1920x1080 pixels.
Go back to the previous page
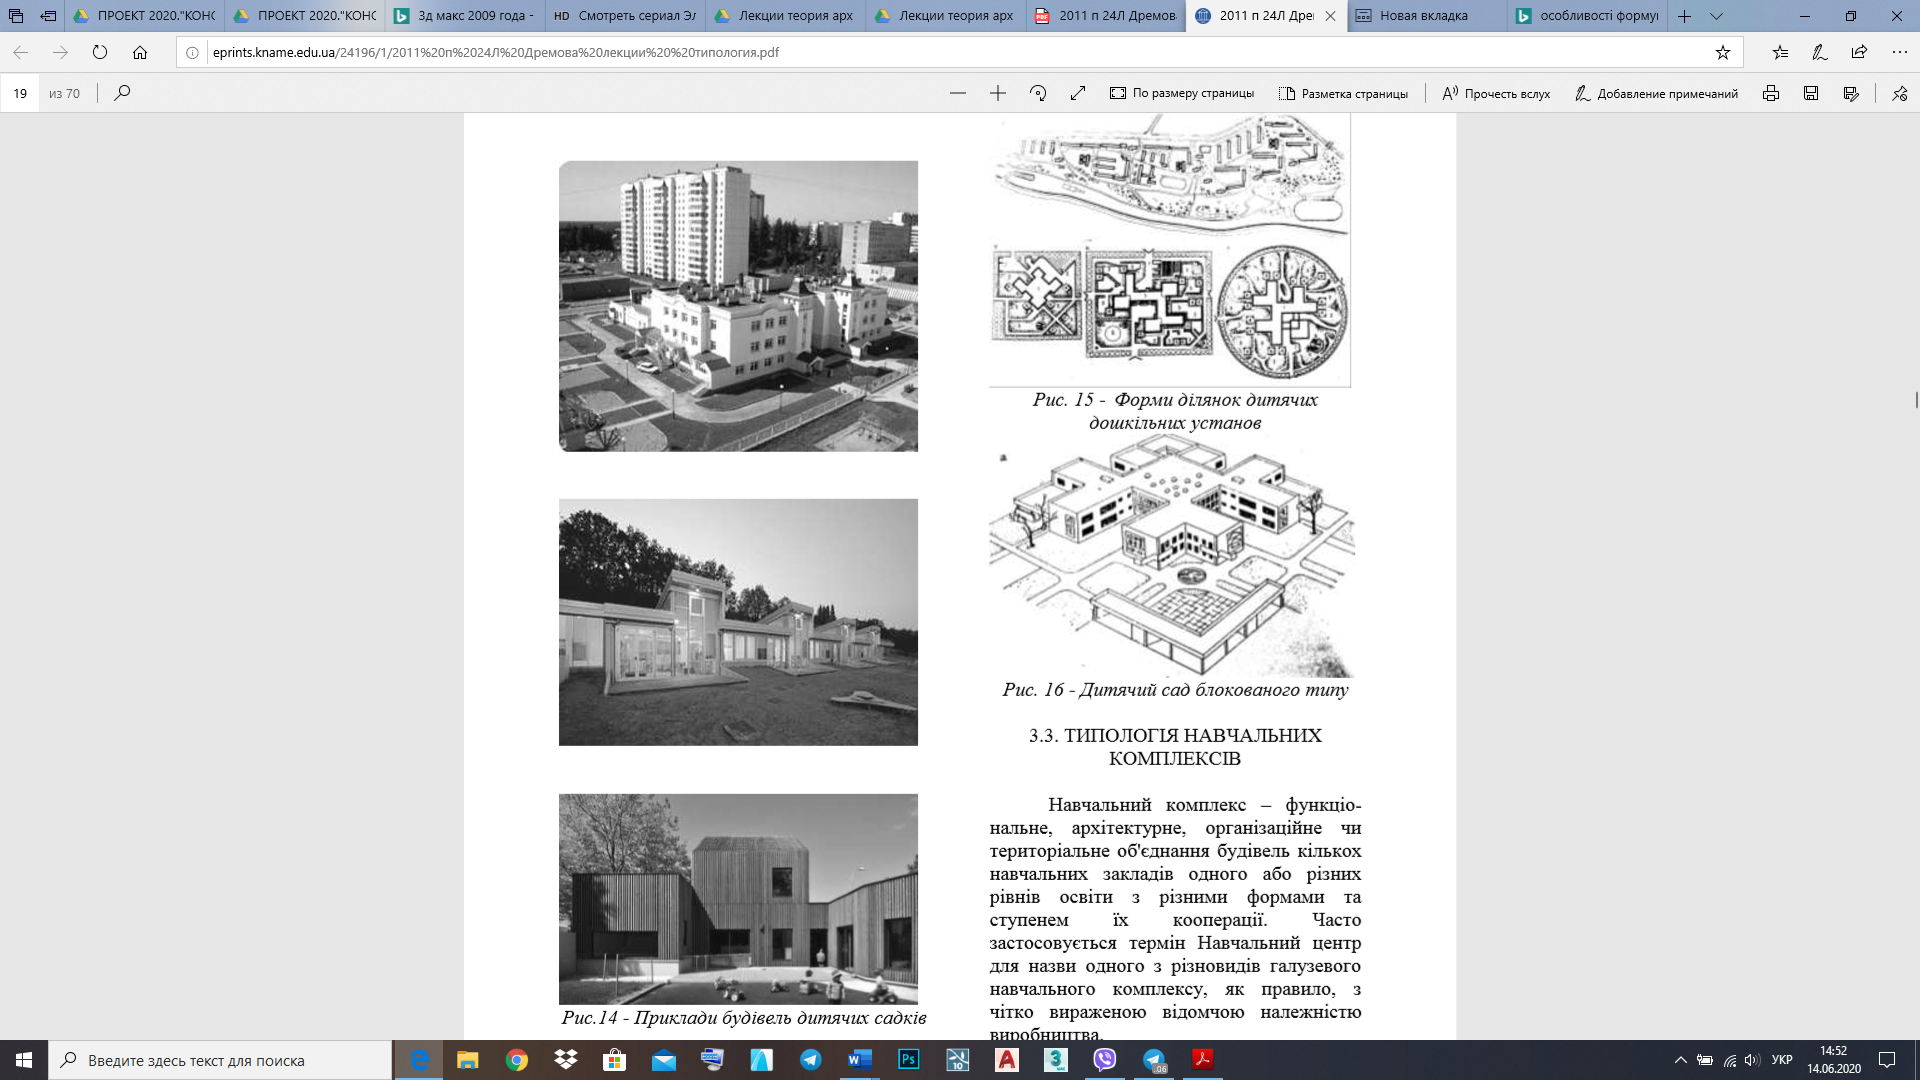(x=20, y=52)
